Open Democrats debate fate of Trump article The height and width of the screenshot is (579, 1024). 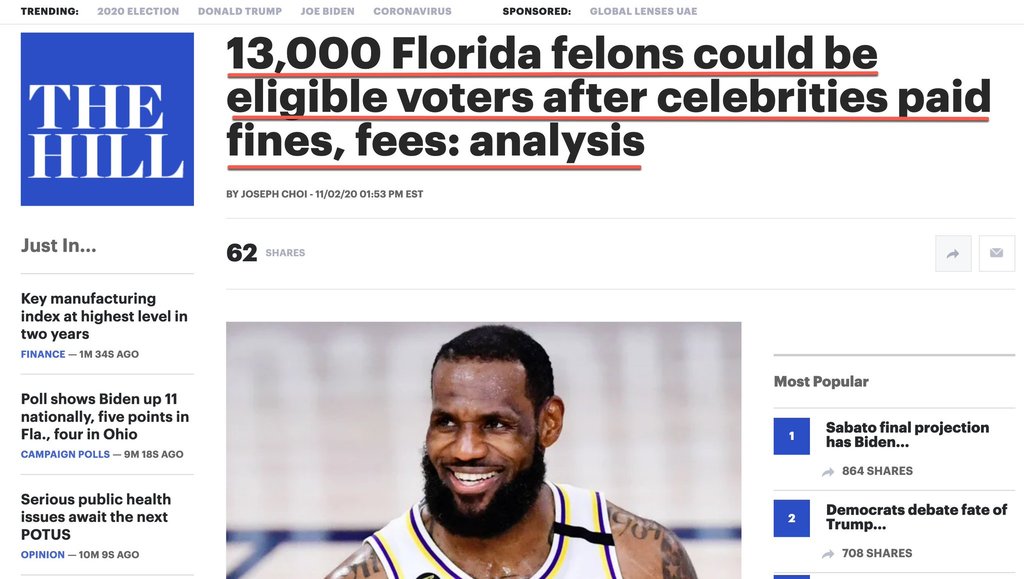[x=916, y=517]
